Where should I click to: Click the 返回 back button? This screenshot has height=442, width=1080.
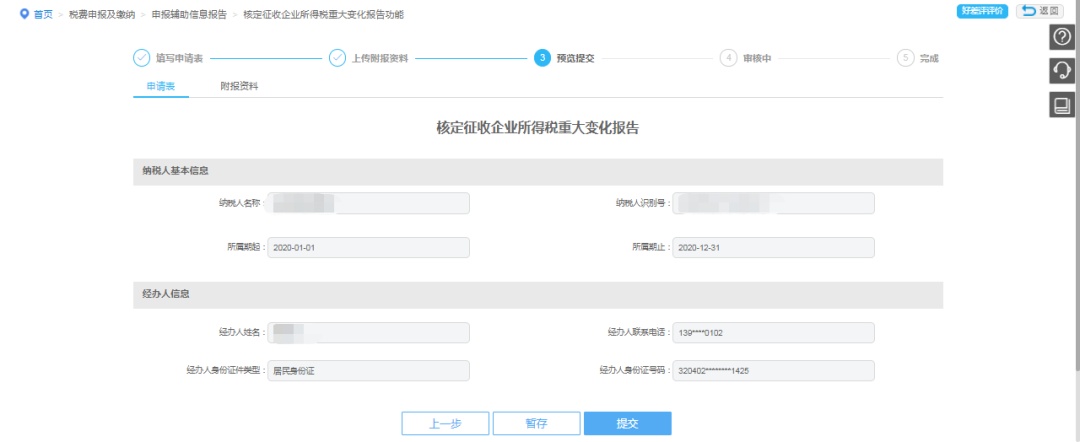tap(1039, 11)
